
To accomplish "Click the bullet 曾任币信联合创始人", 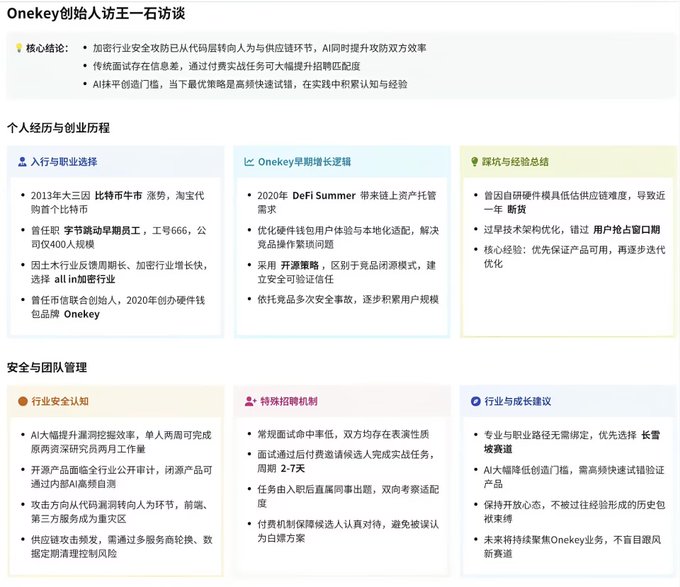I will [118, 307].
